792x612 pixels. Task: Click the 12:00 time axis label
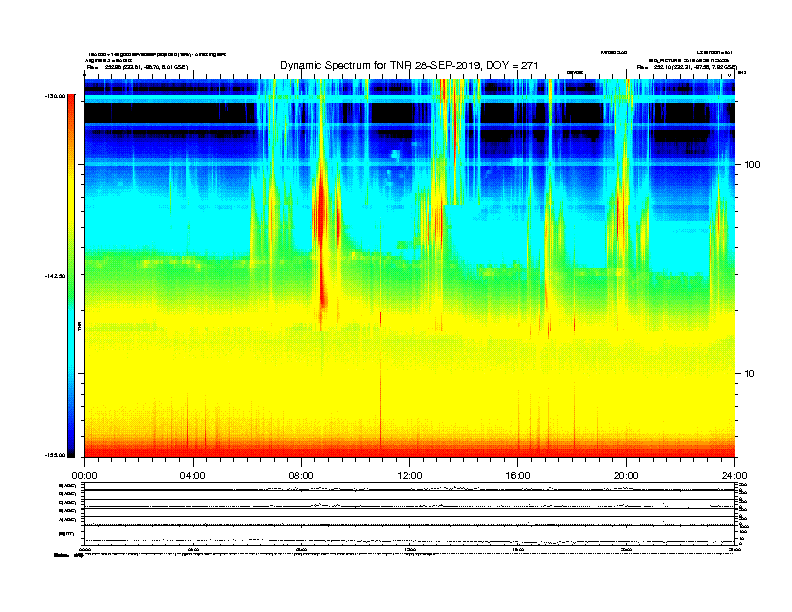(410, 476)
